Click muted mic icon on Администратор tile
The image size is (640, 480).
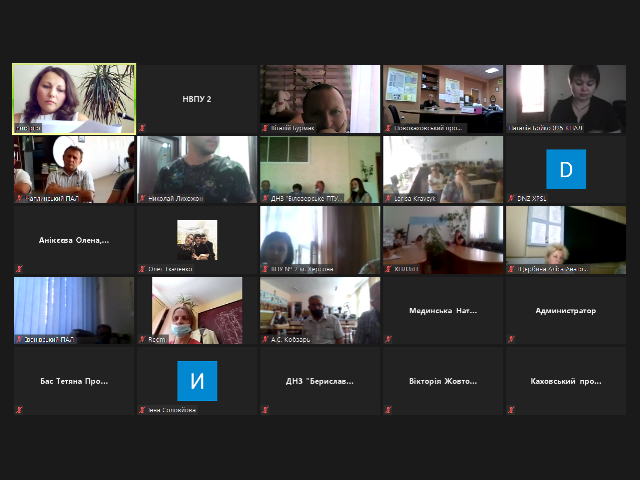(511, 339)
